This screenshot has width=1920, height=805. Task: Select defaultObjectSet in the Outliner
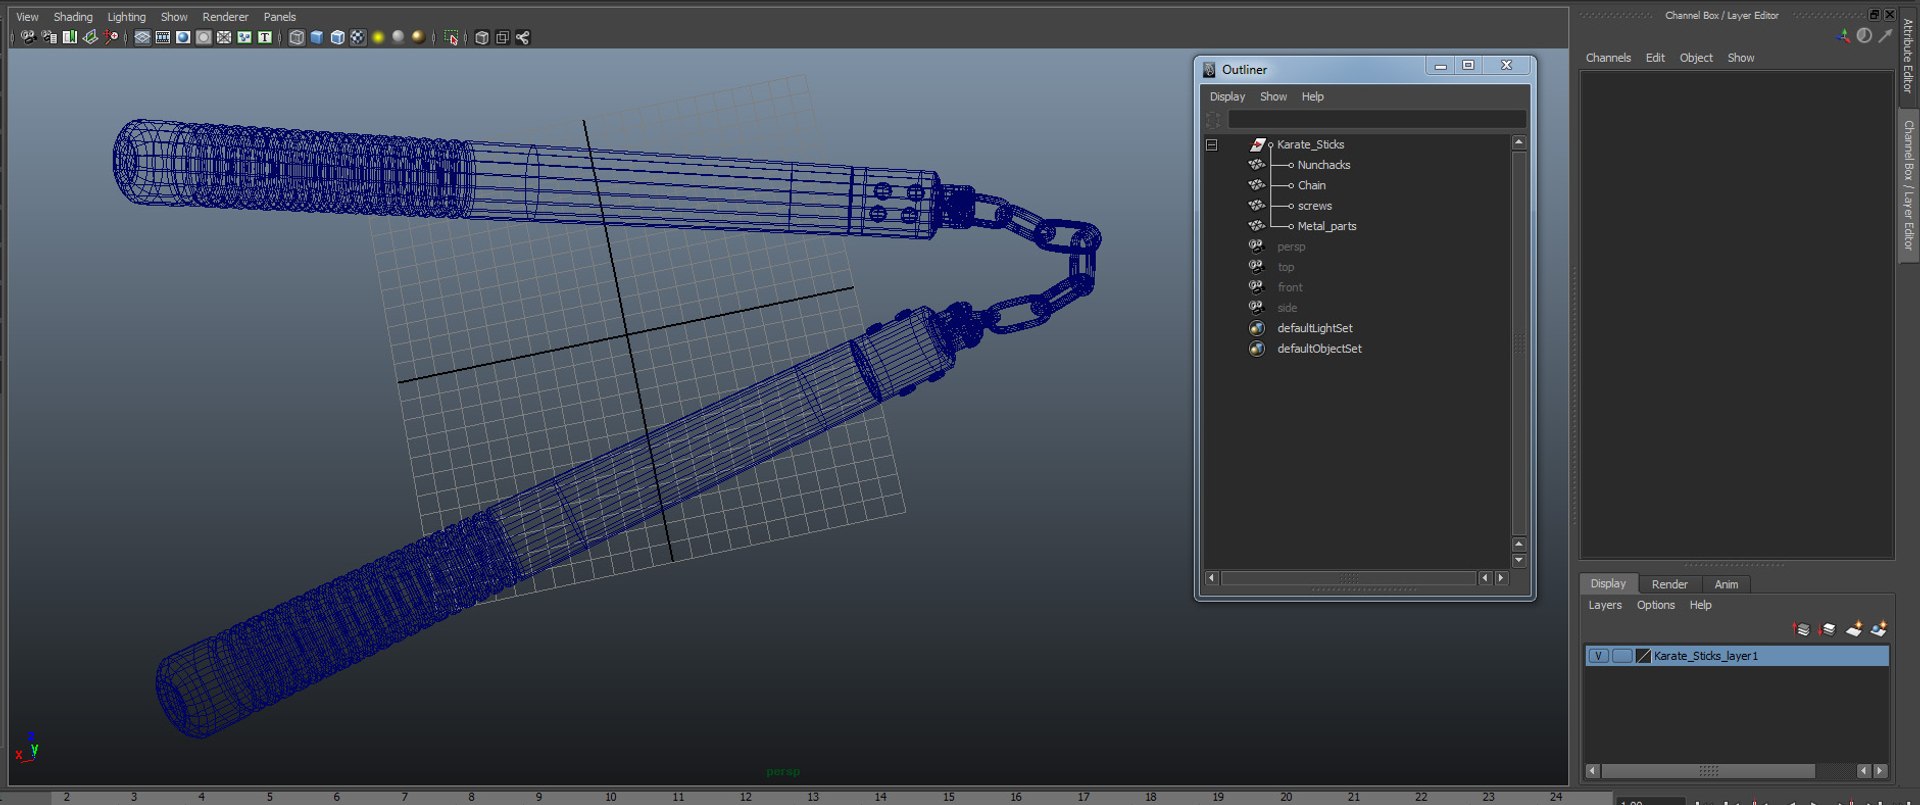[1319, 349]
